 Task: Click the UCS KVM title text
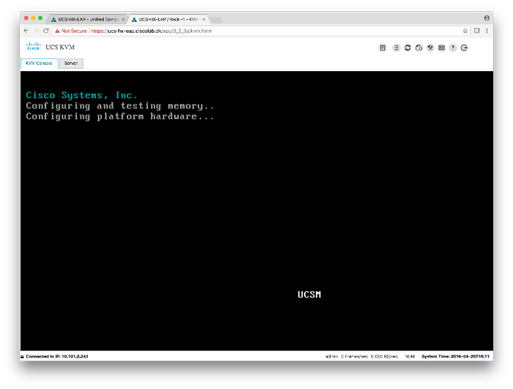pyautogui.click(x=60, y=47)
